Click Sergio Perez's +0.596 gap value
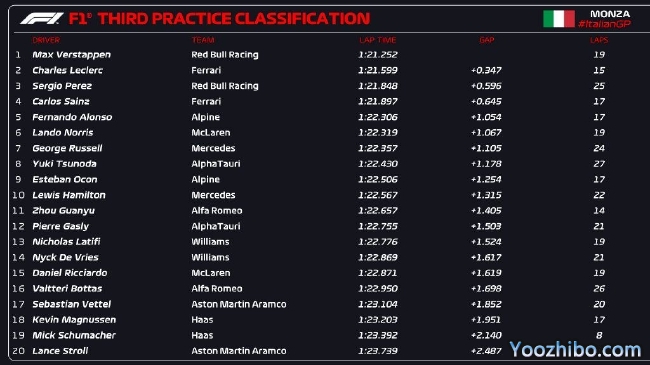 tap(486, 86)
